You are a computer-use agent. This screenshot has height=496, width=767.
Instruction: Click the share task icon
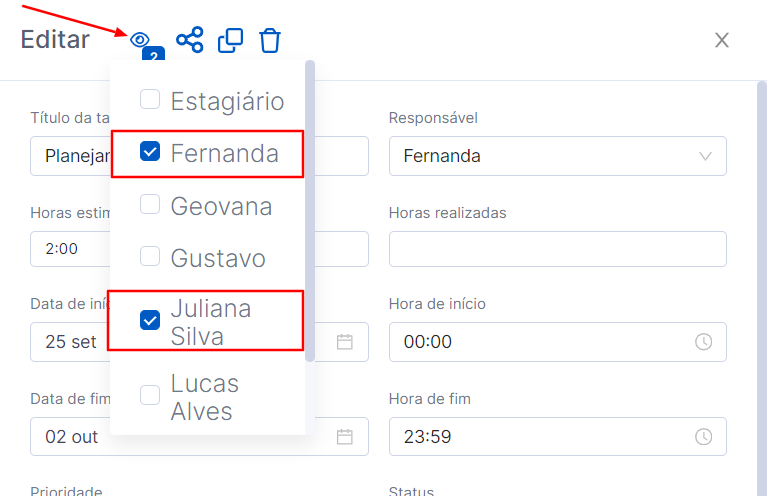[x=189, y=40]
